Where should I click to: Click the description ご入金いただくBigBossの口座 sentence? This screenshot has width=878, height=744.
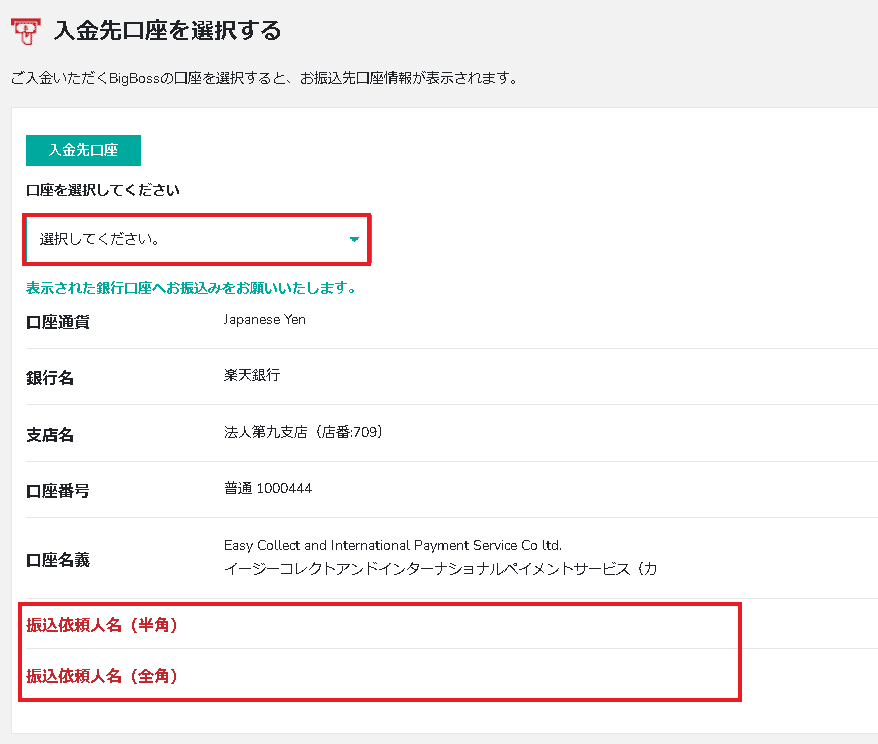(x=264, y=78)
